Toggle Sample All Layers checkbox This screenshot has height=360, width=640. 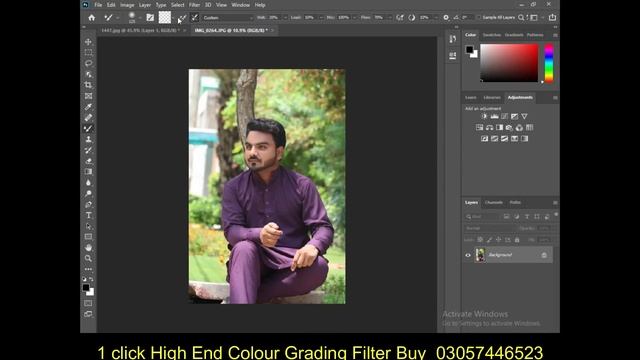tap(479, 18)
